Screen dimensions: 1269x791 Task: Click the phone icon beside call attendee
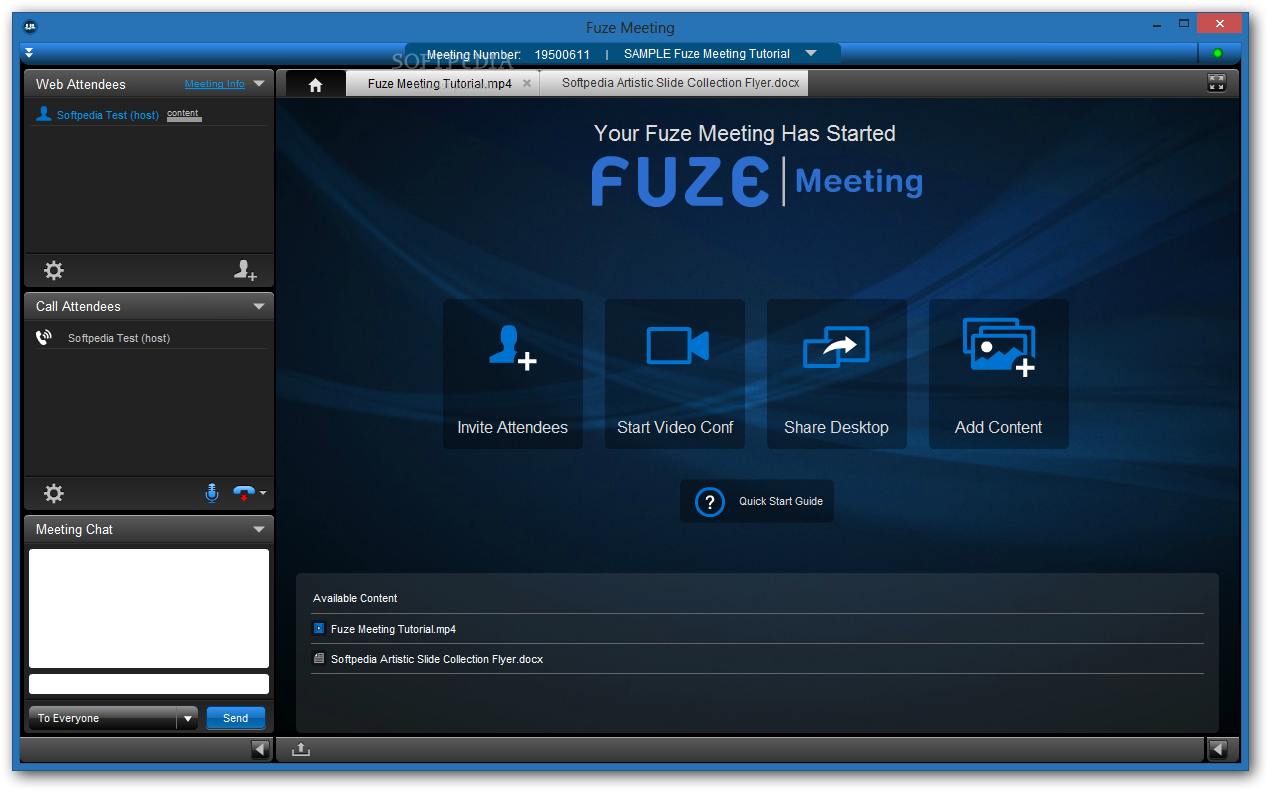click(44, 338)
